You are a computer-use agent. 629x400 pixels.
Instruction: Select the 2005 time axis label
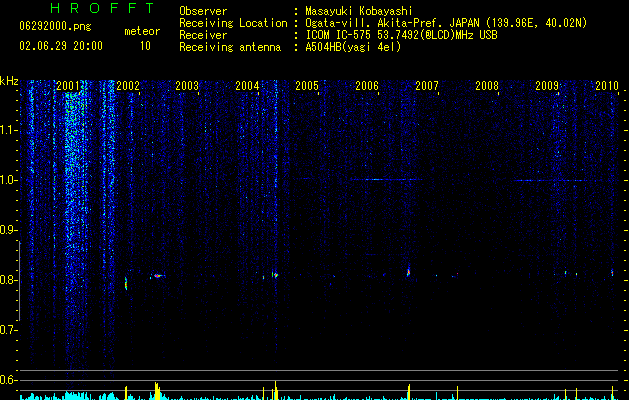[307, 85]
